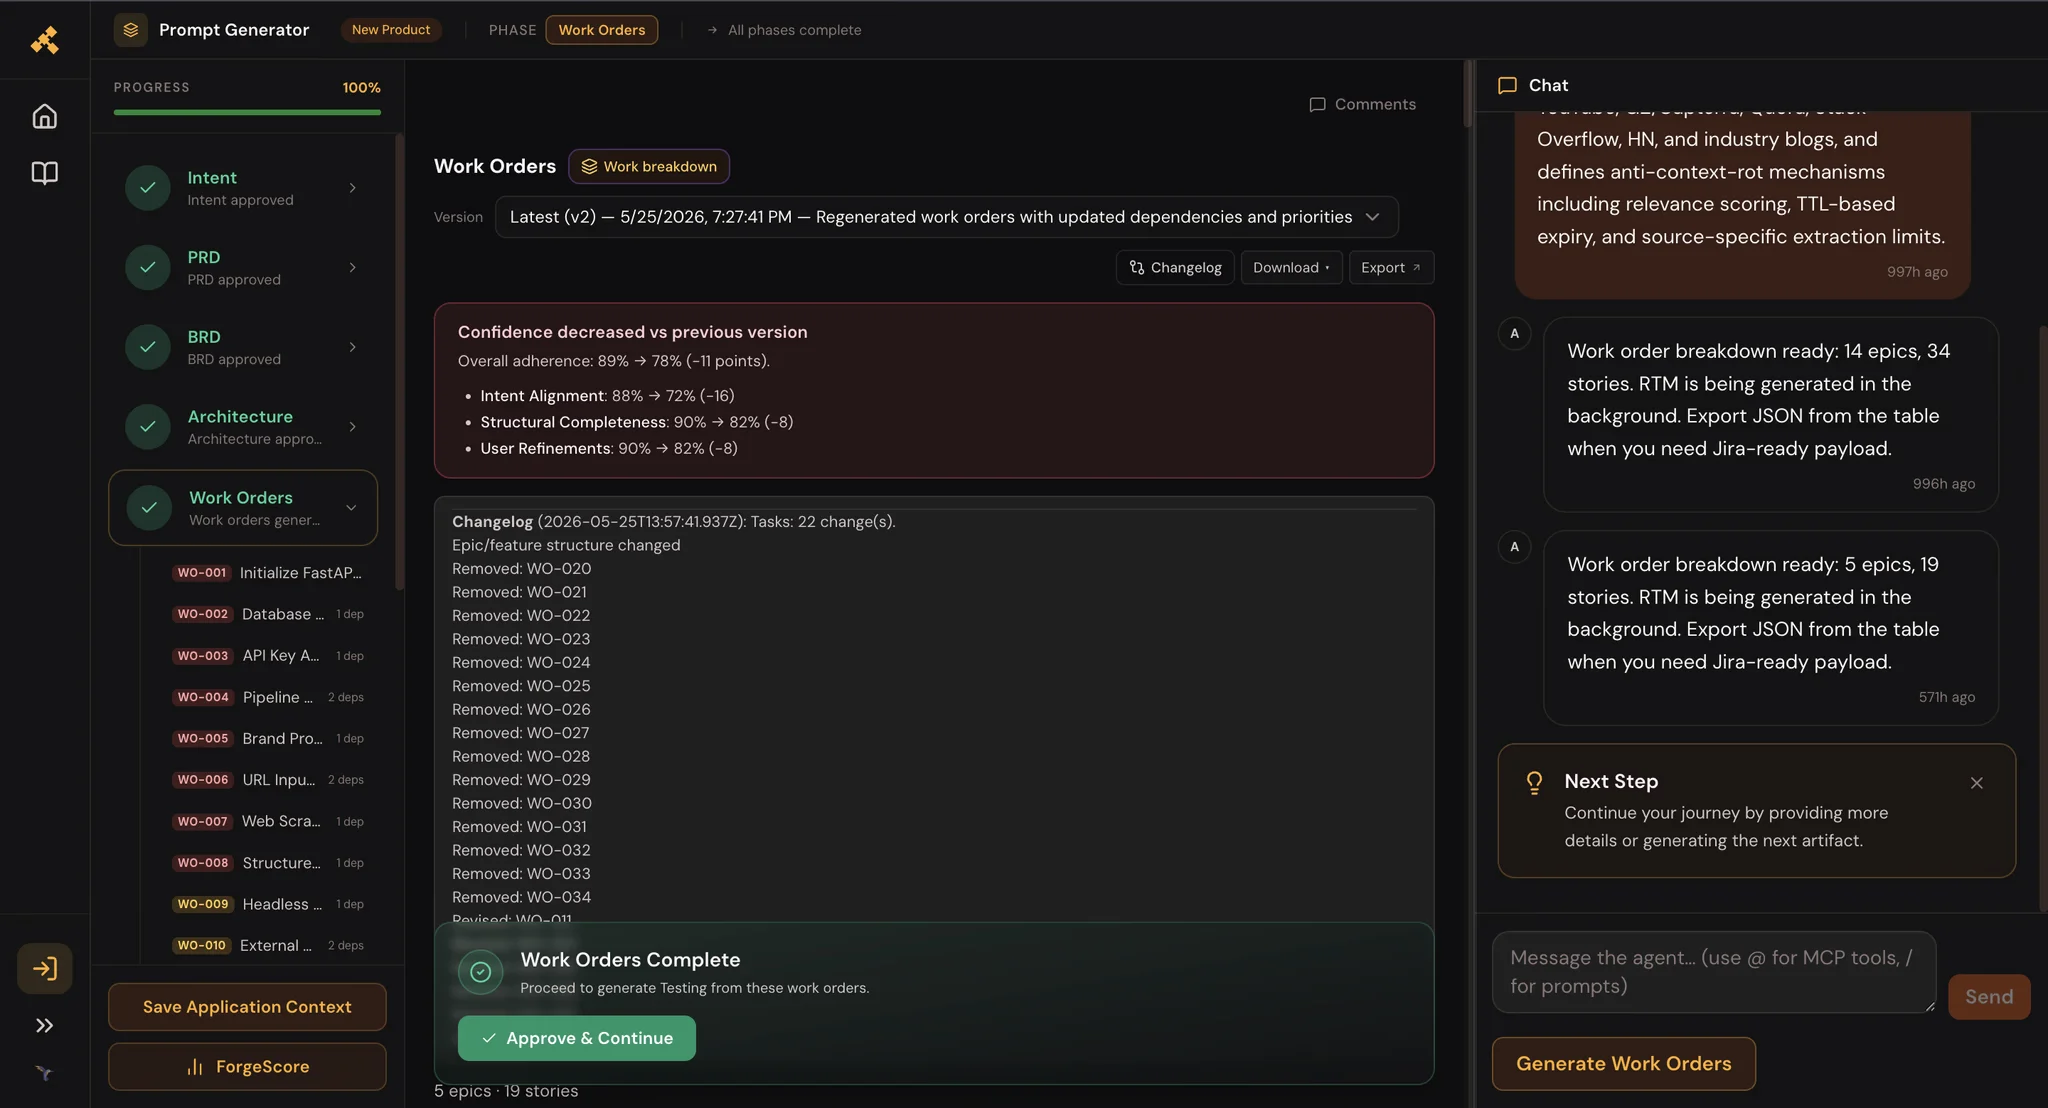The image size is (2048, 1108).
Task: Collapse the Work Orders phase chevron
Action: pyautogui.click(x=351, y=508)
